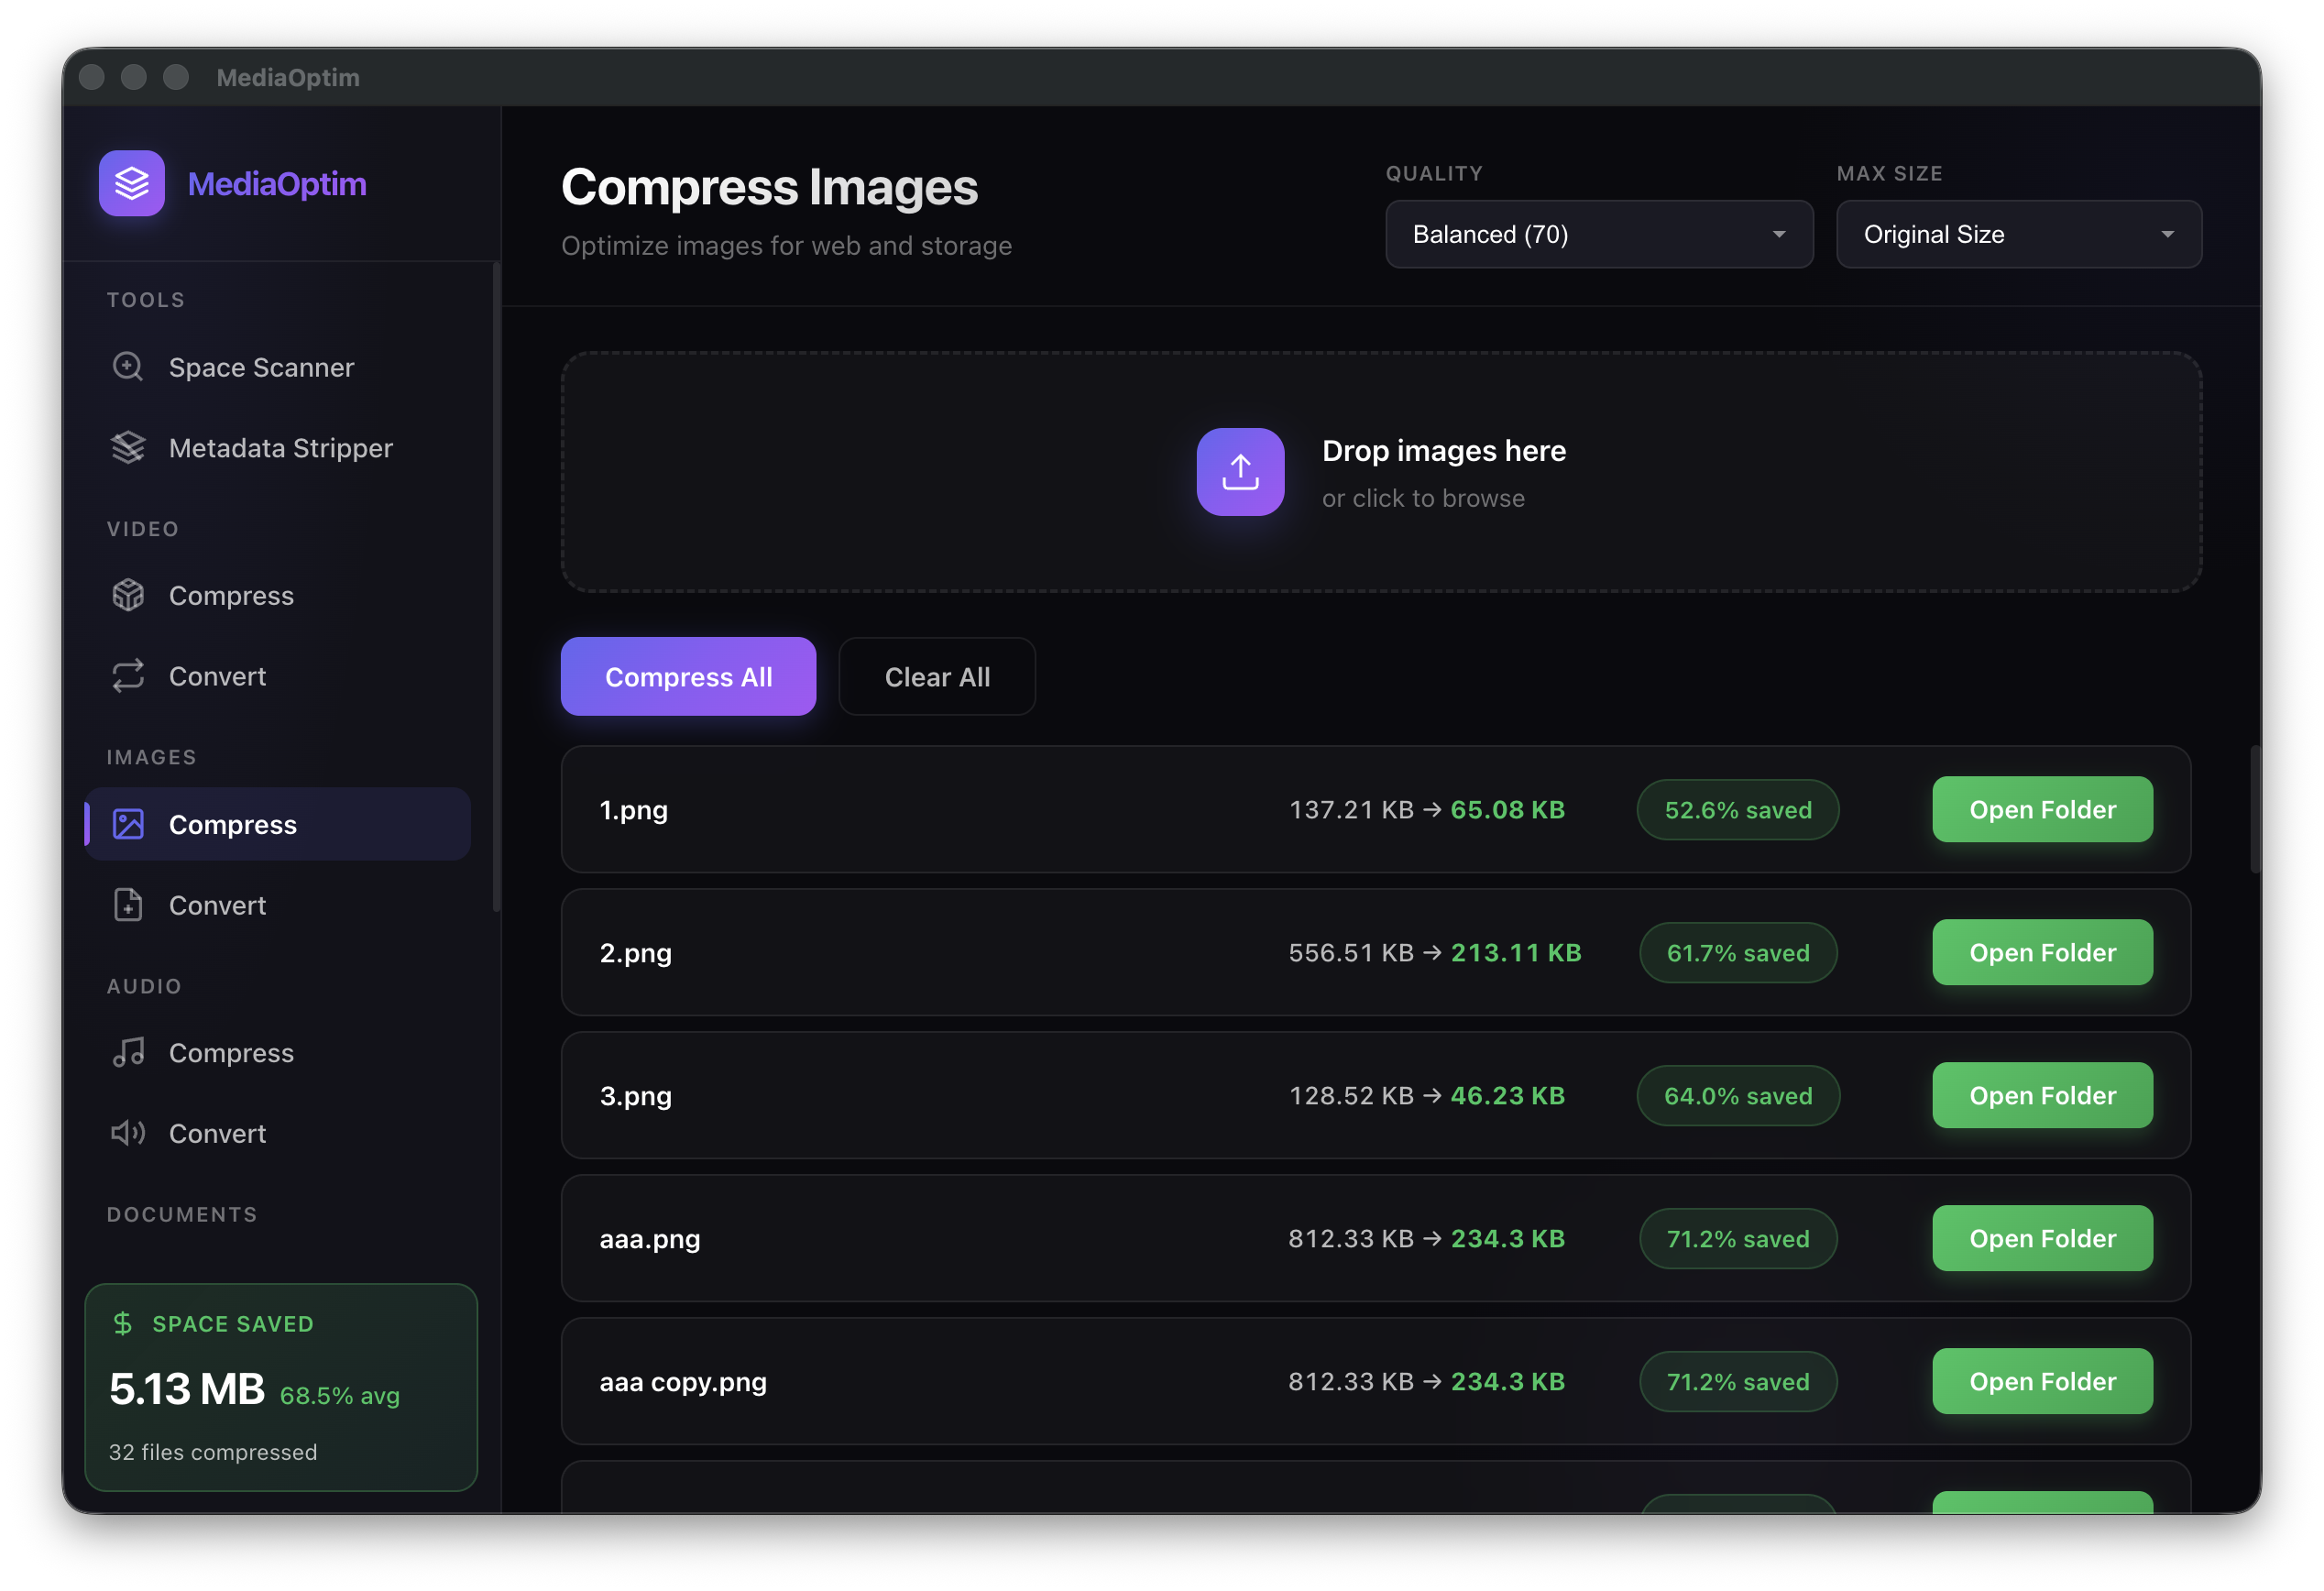This screenshot has width=2324, height=1591.
Task: Open Folder for 1.png result
Action: 2042,810
